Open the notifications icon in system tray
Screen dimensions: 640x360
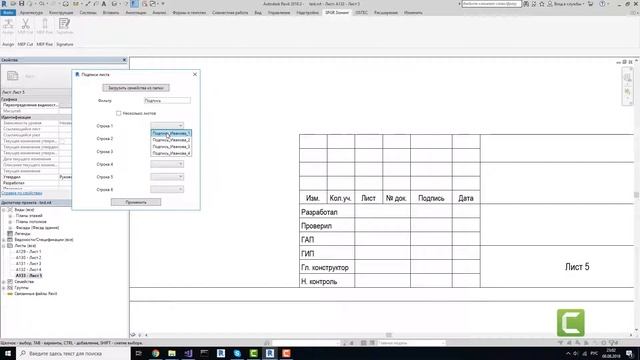630,353
